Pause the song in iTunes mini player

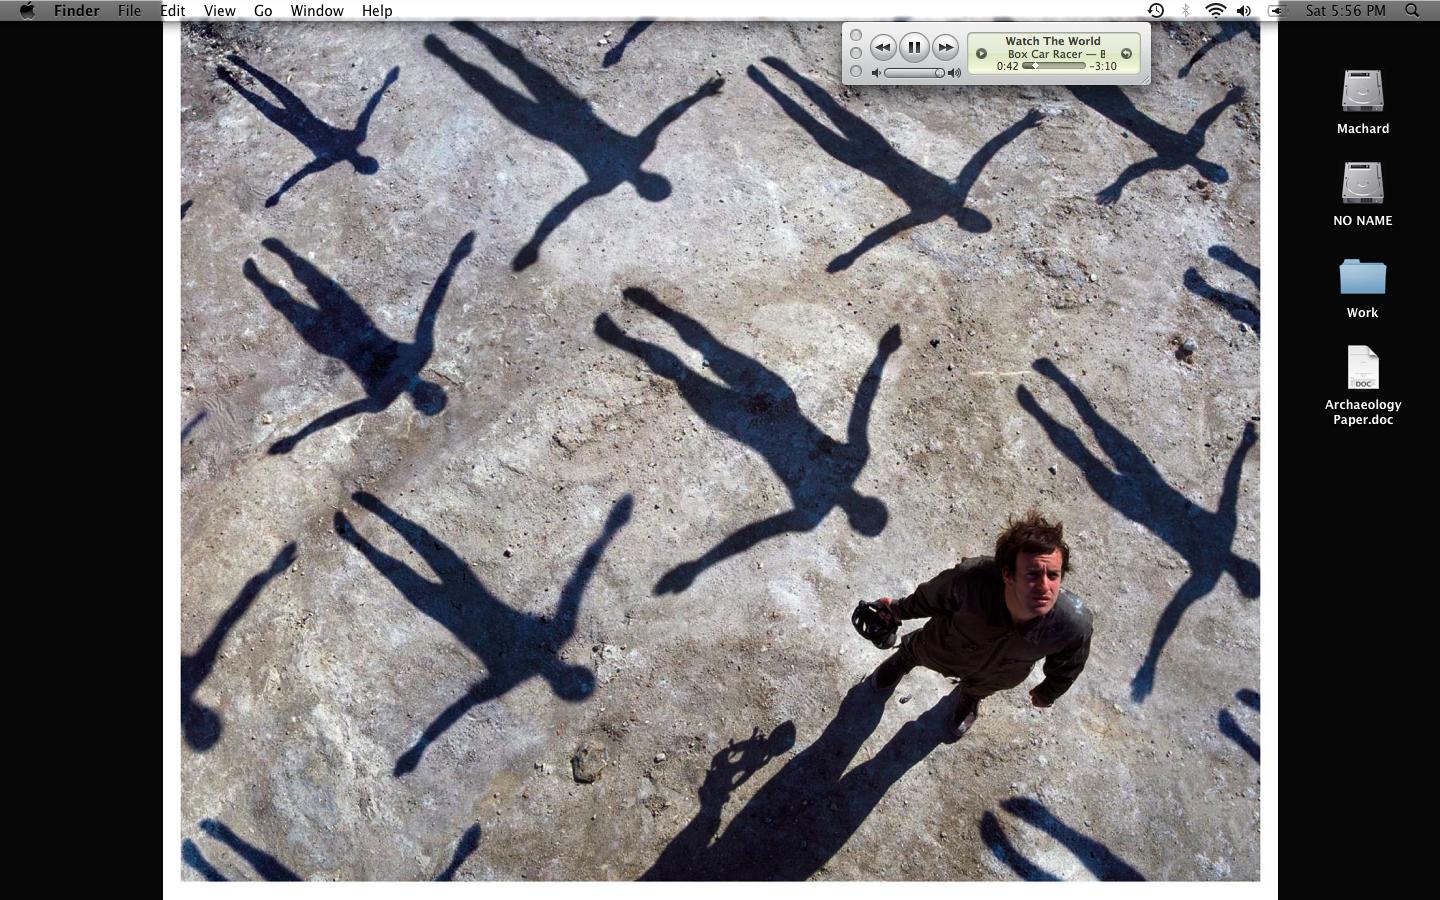(x=914, y=47)
